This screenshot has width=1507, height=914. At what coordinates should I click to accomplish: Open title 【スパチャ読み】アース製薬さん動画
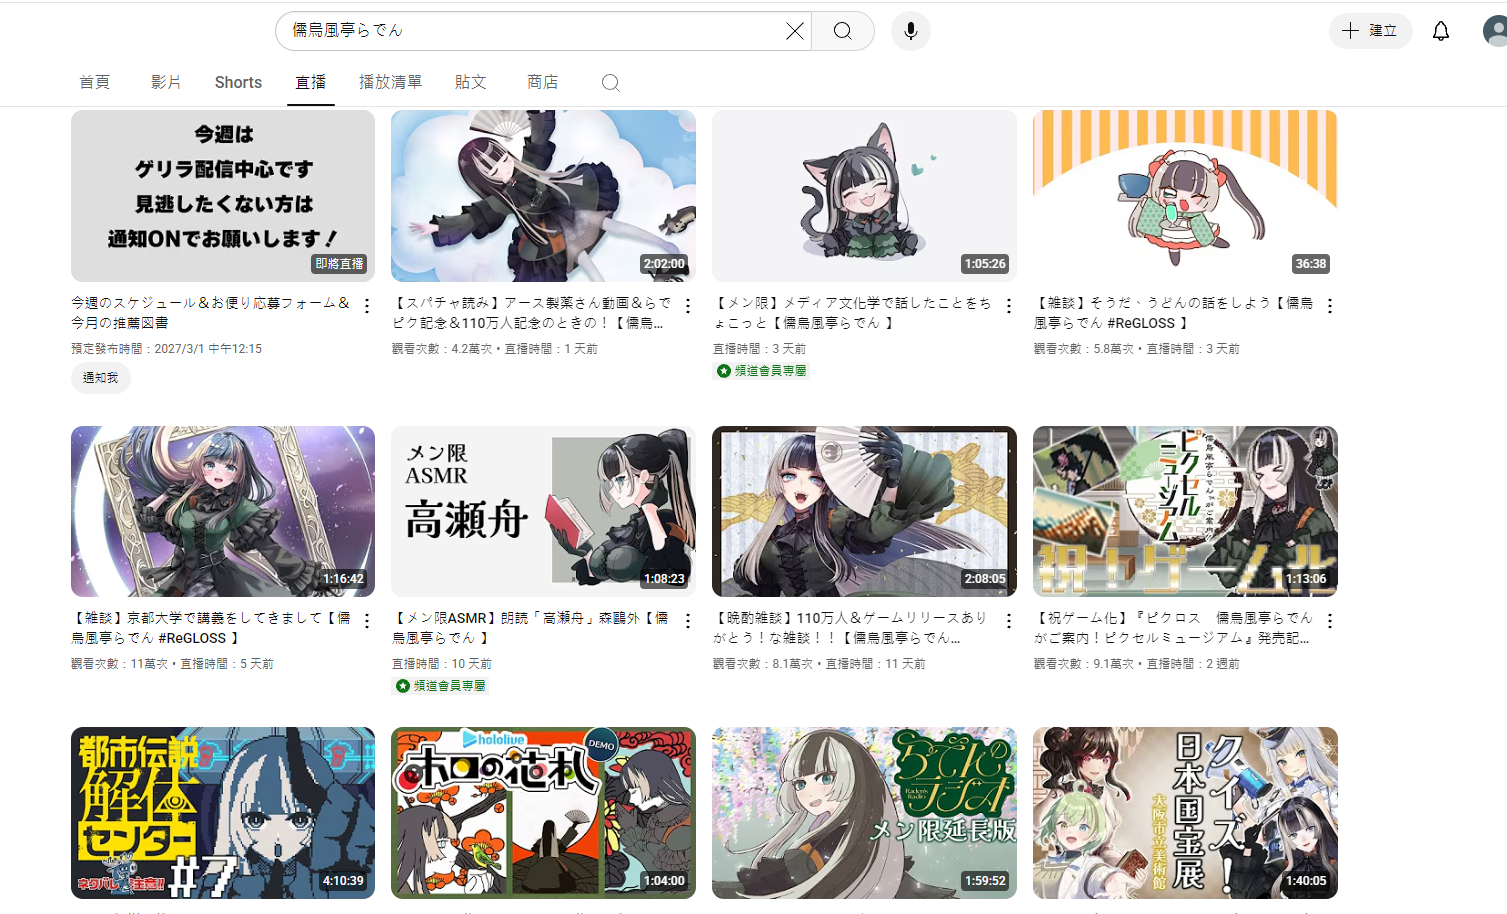tap(532, 312)
